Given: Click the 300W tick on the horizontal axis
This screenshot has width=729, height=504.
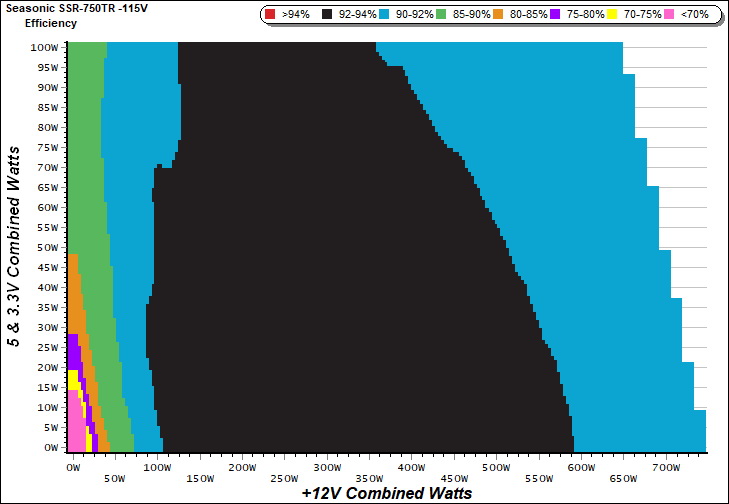Looking at the screenshot, I should (x=328, y=468).
